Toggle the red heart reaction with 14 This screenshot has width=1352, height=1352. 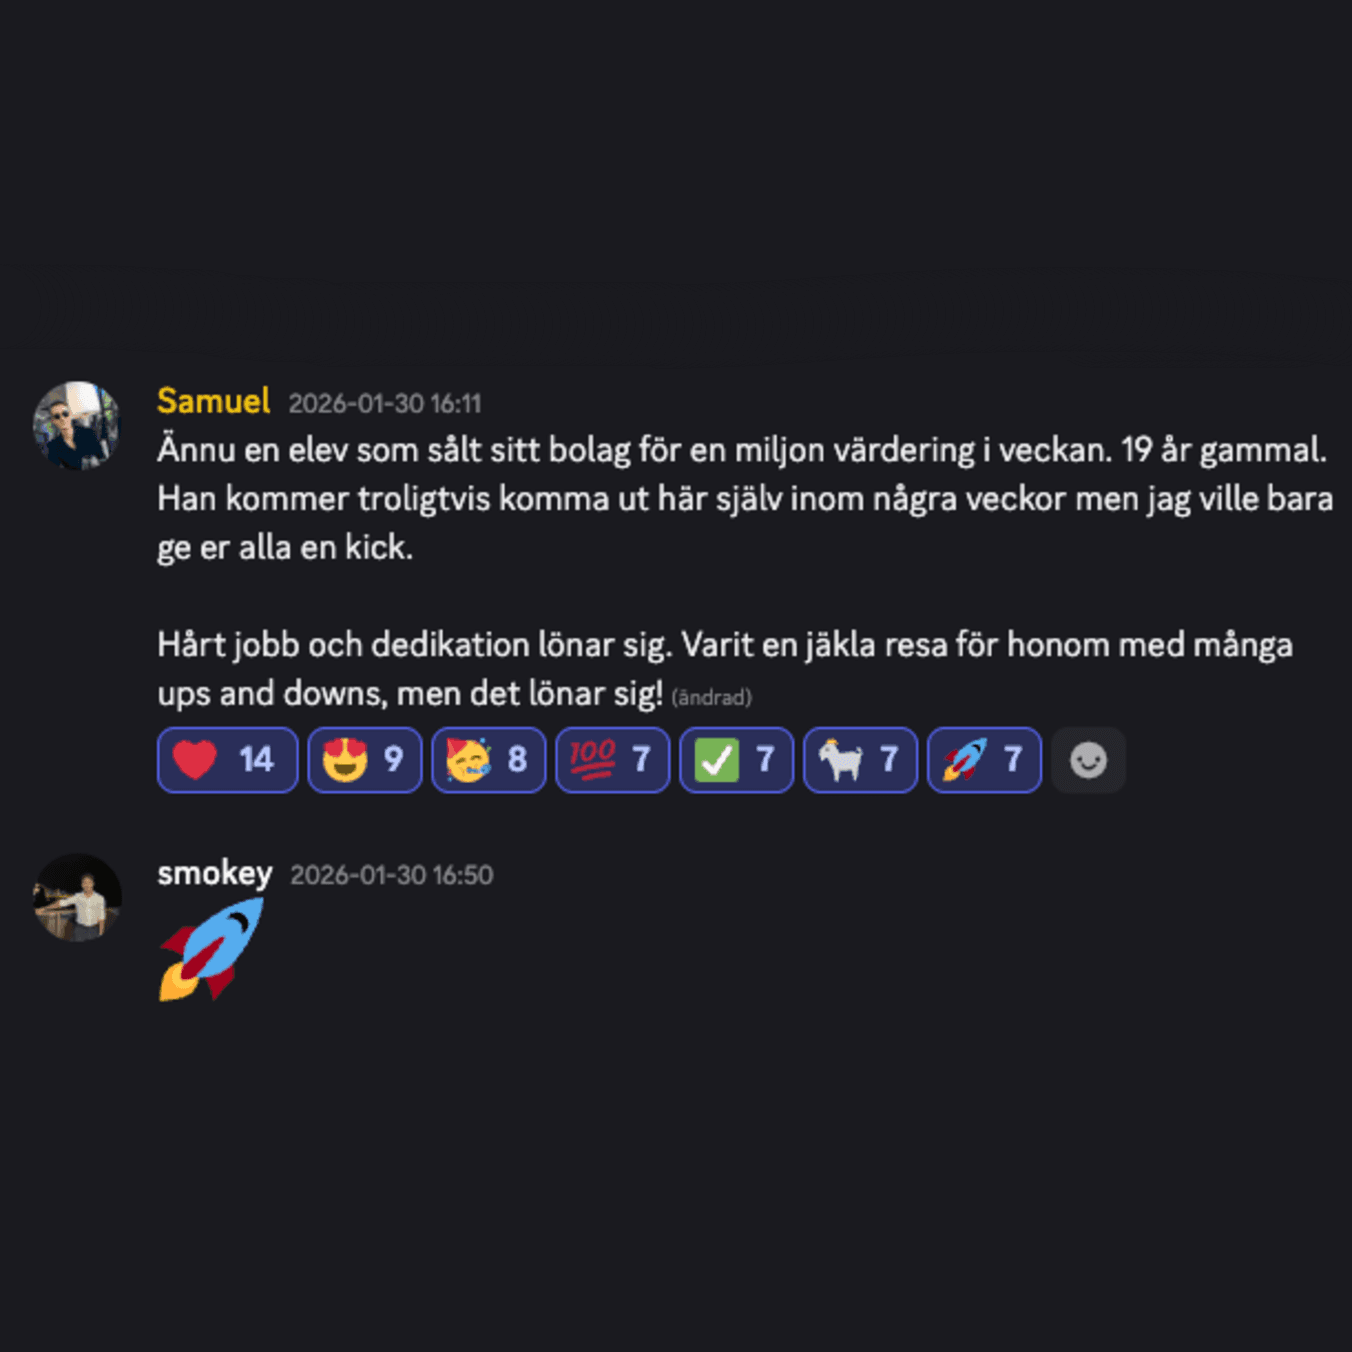tap(228, 760)
